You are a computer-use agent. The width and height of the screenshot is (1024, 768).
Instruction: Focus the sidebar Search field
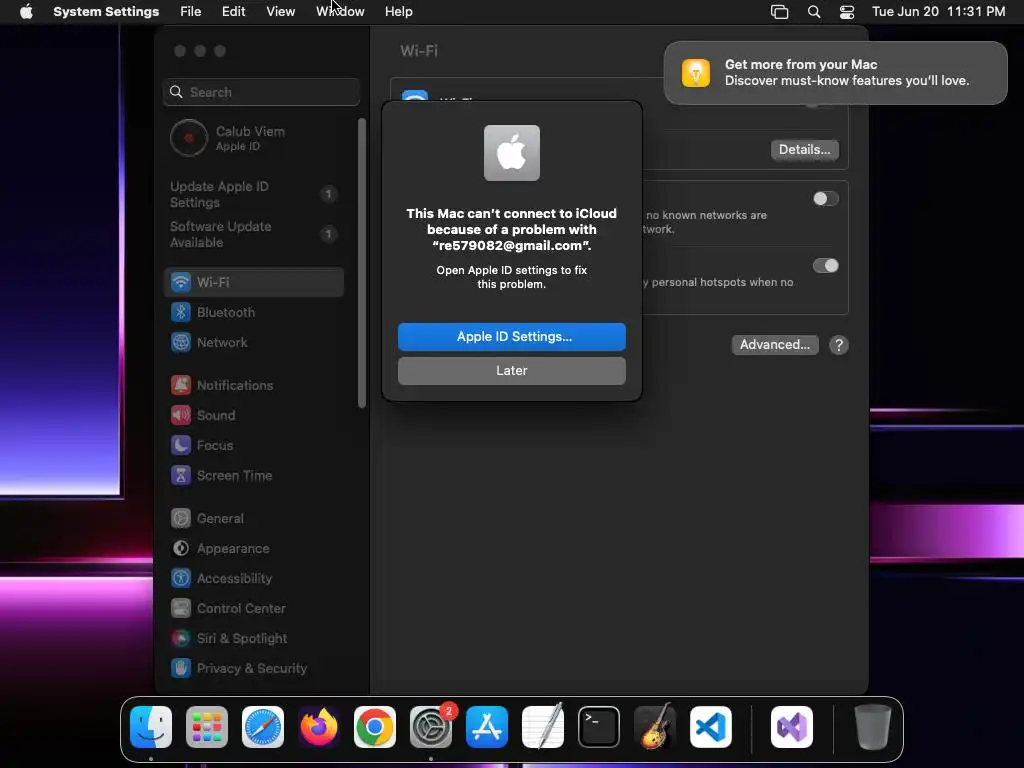(261, 92)
